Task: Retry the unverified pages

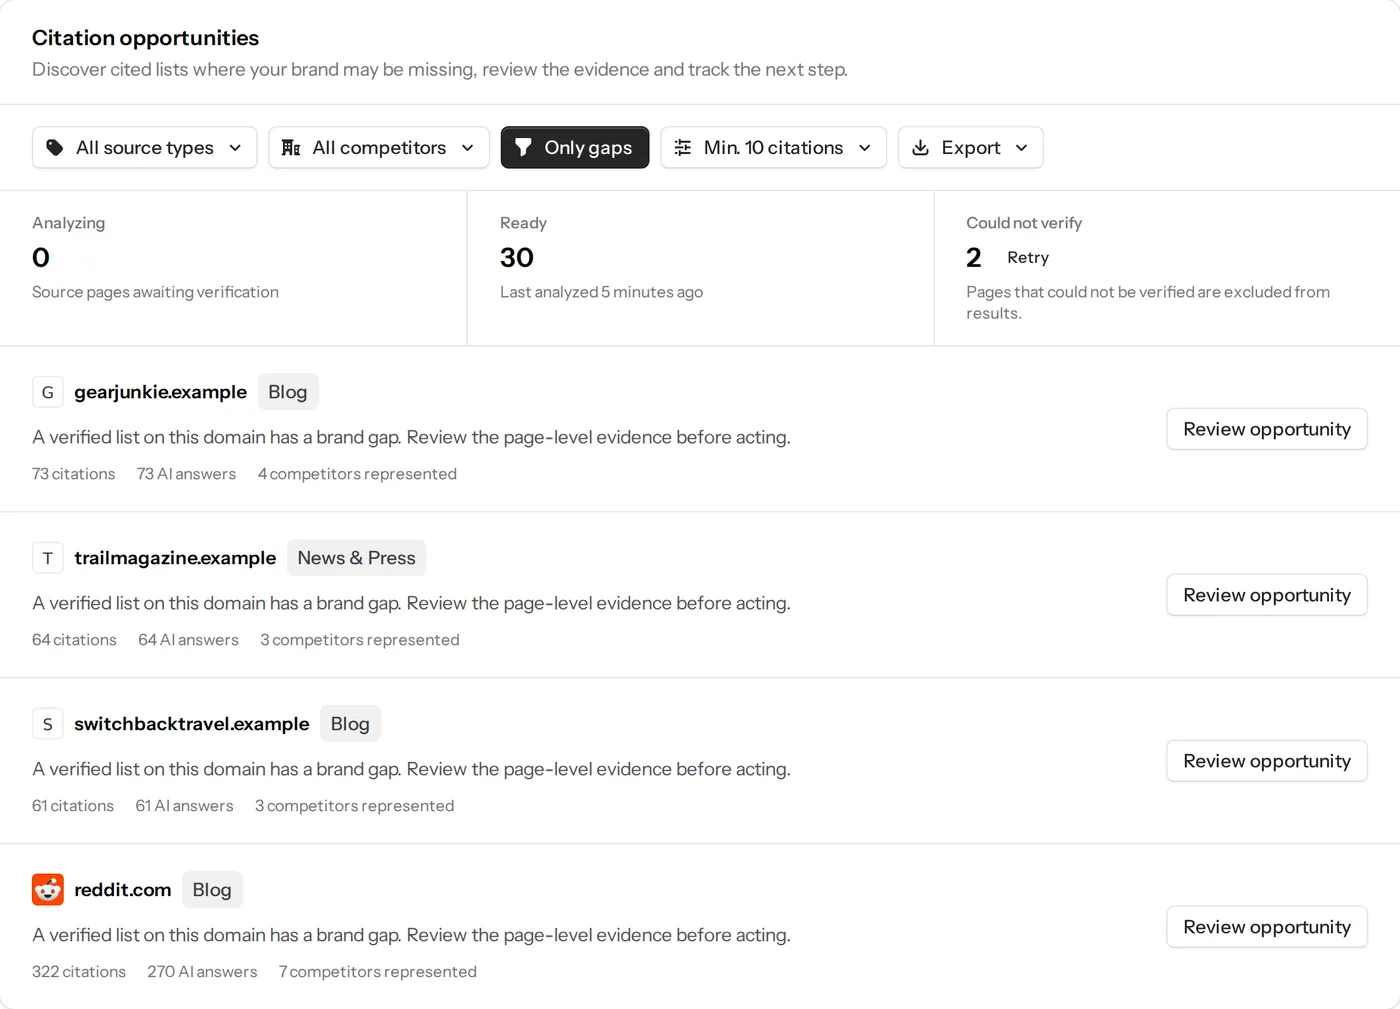Action: [1028, 257]
